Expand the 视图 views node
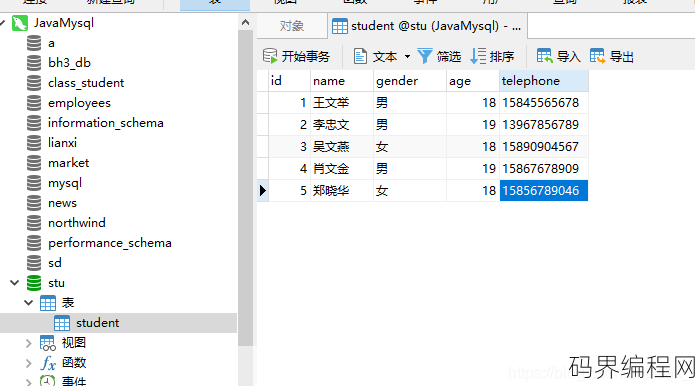Viewport: 695px width, 386px height. (29, 343)
